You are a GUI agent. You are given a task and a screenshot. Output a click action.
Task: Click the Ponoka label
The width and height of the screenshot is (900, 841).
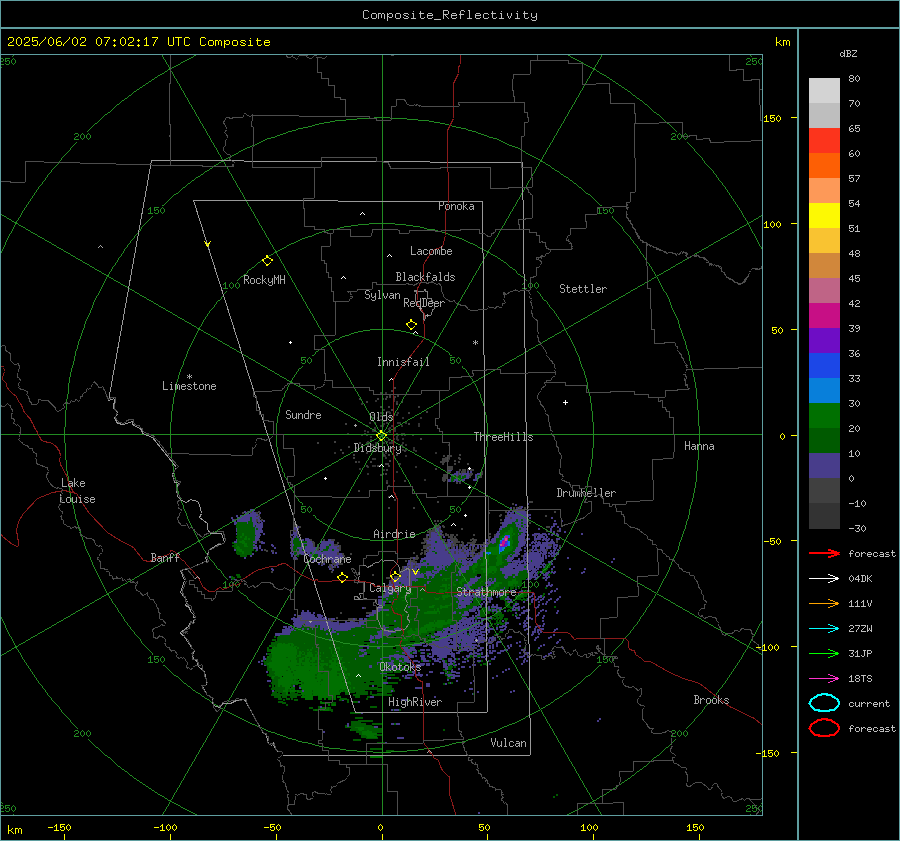pos(456,206)
